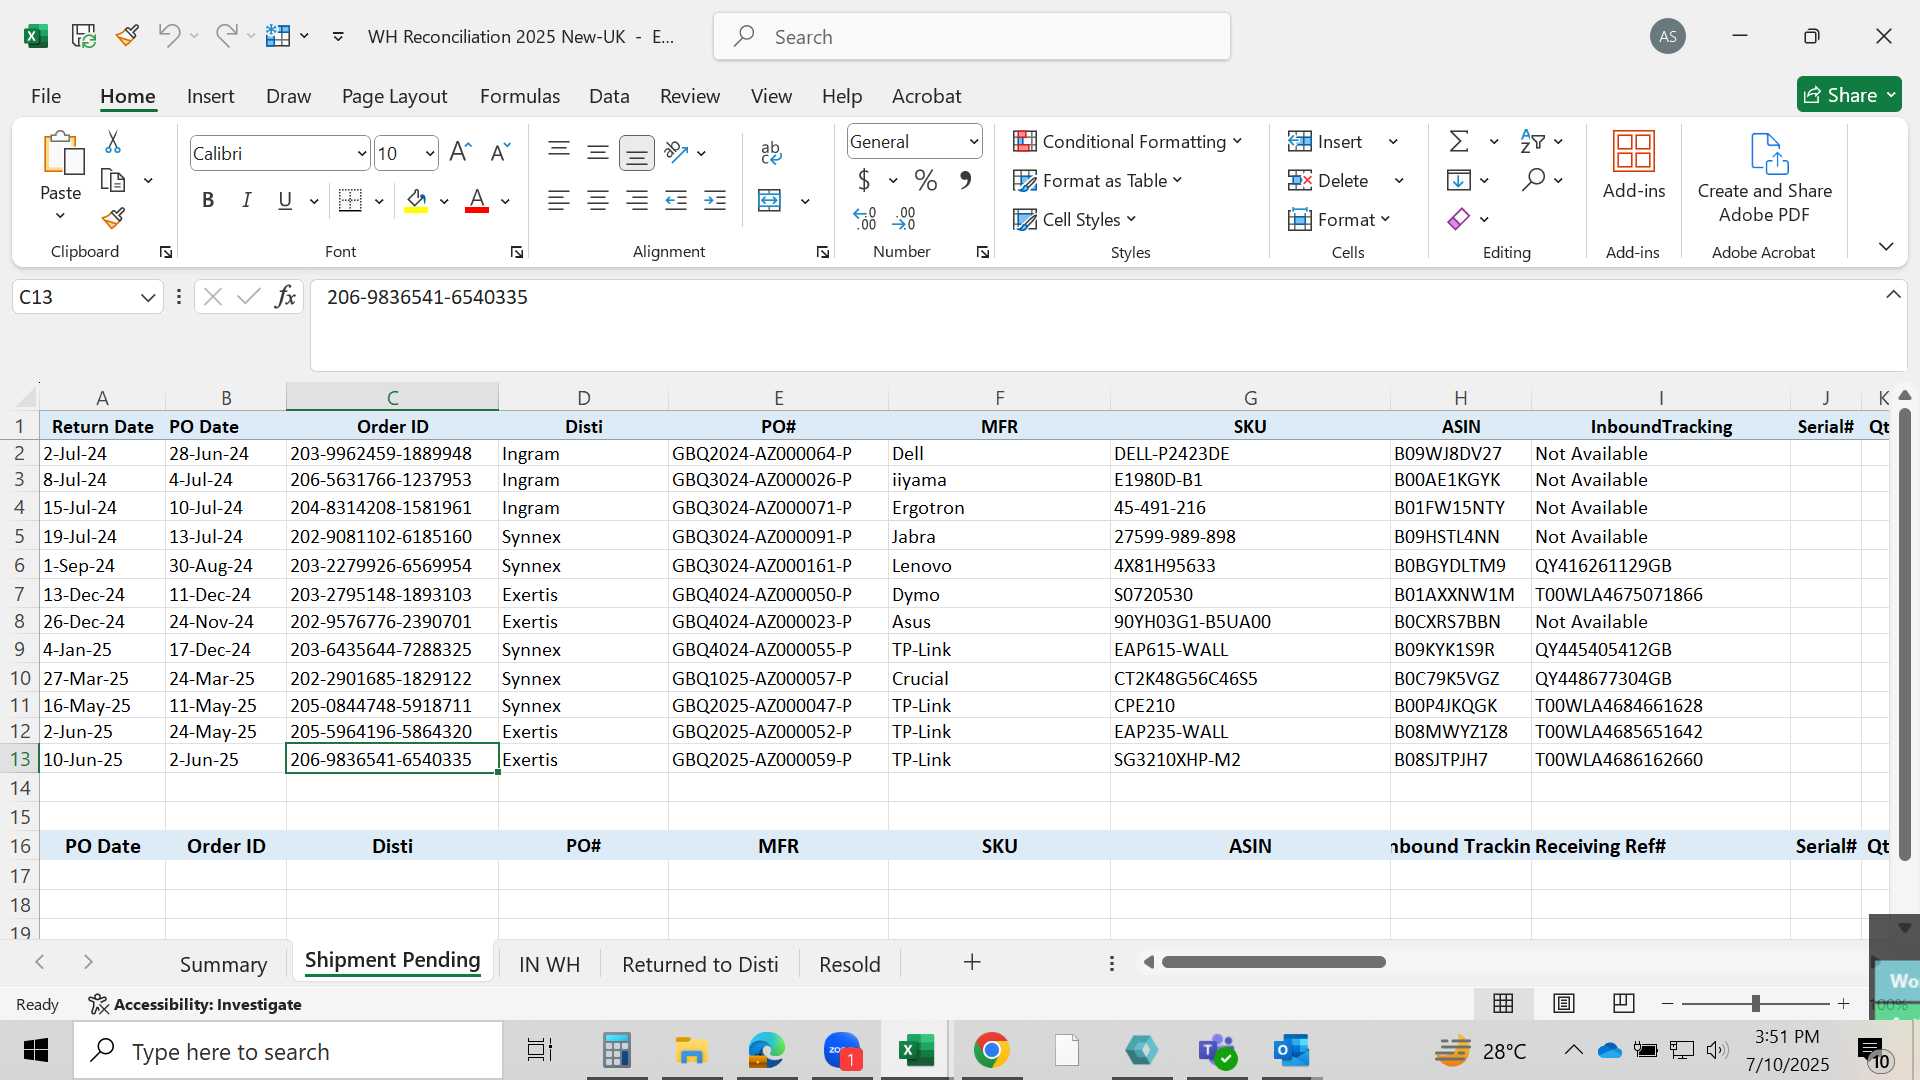Click the Share button
The height and width of the screenshot is (1080, 1920).
click(1849, 95)
